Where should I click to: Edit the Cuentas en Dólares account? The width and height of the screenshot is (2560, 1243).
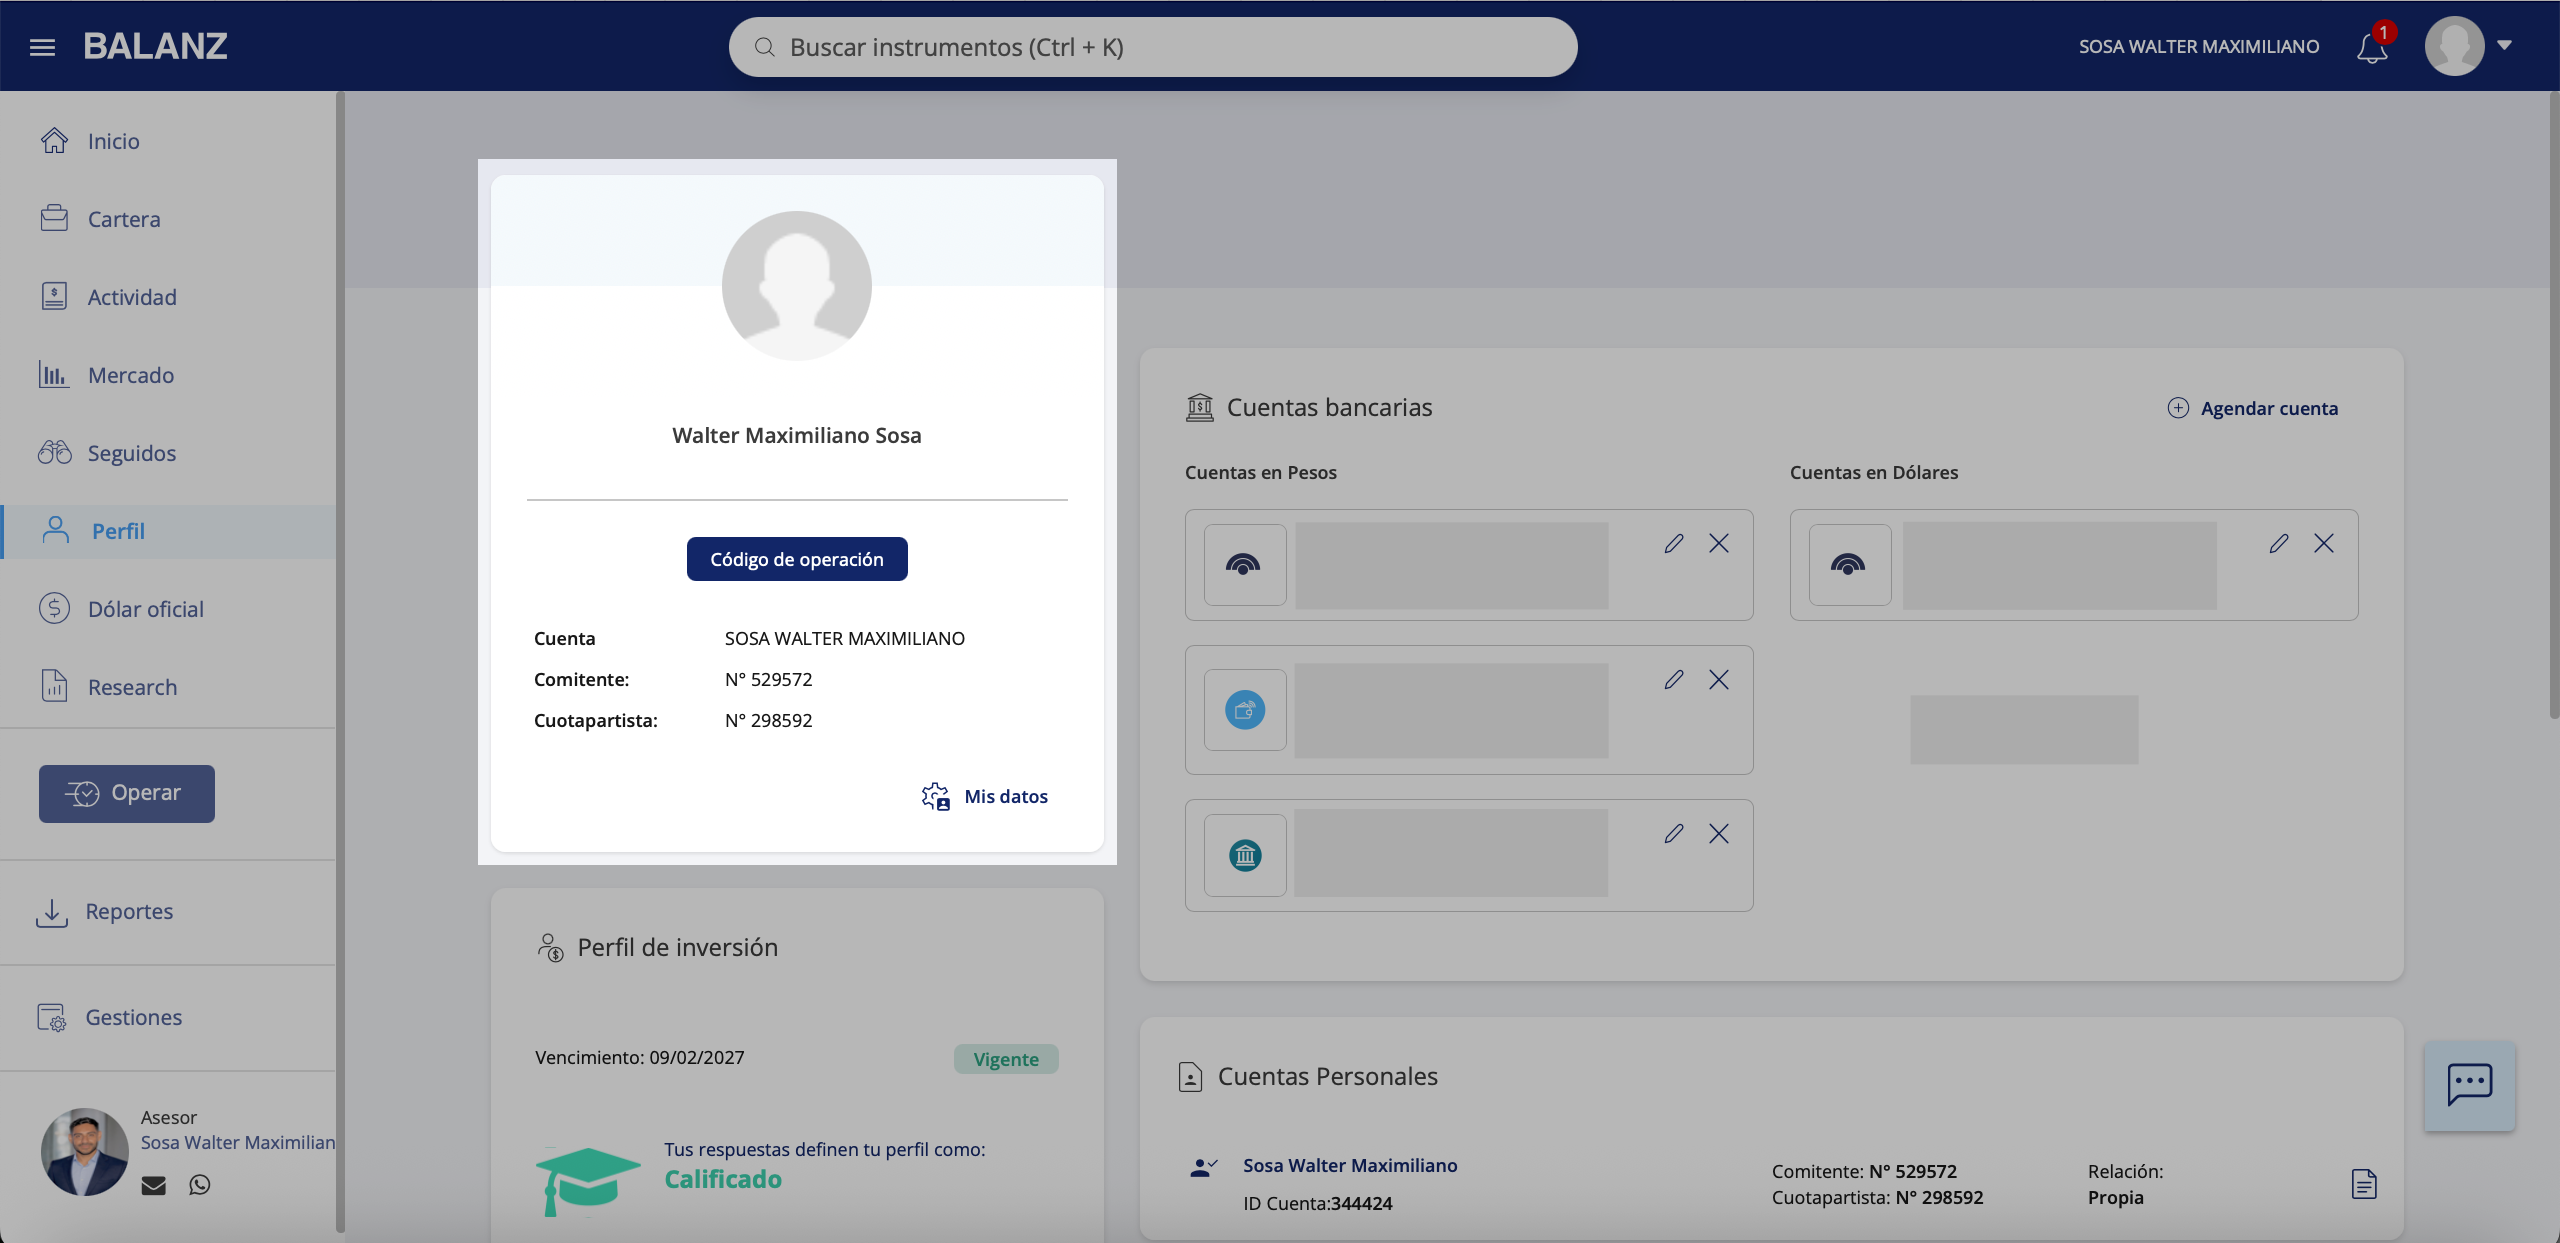click(2279, 543)
